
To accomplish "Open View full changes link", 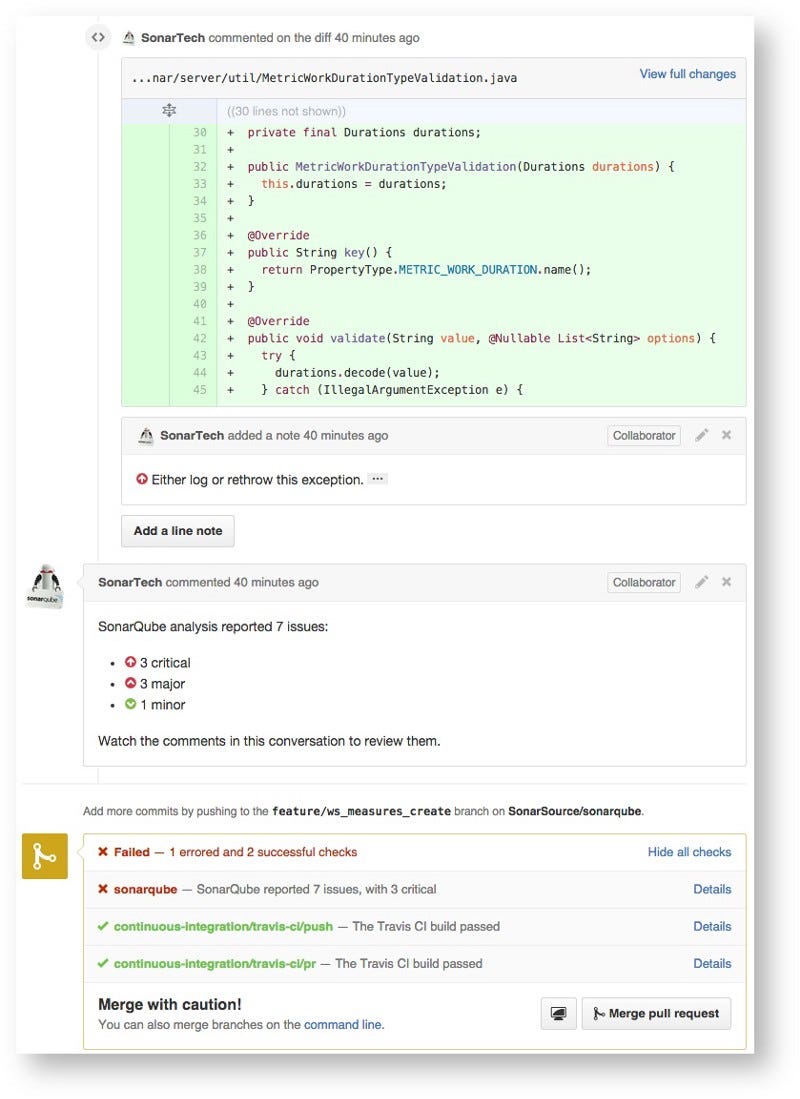I will pyautogui.click(x=687, y=74).
